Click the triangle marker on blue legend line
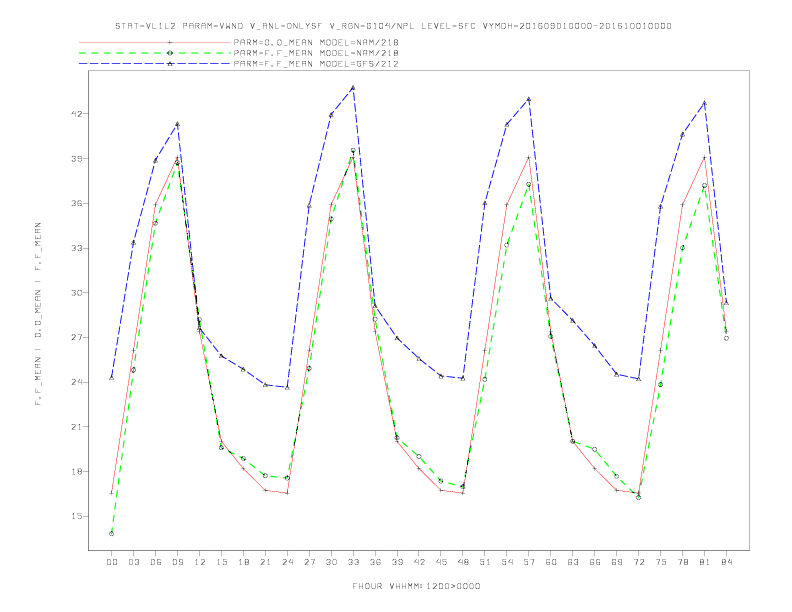This screenshot has height=612, width=792. click(170, 64)
